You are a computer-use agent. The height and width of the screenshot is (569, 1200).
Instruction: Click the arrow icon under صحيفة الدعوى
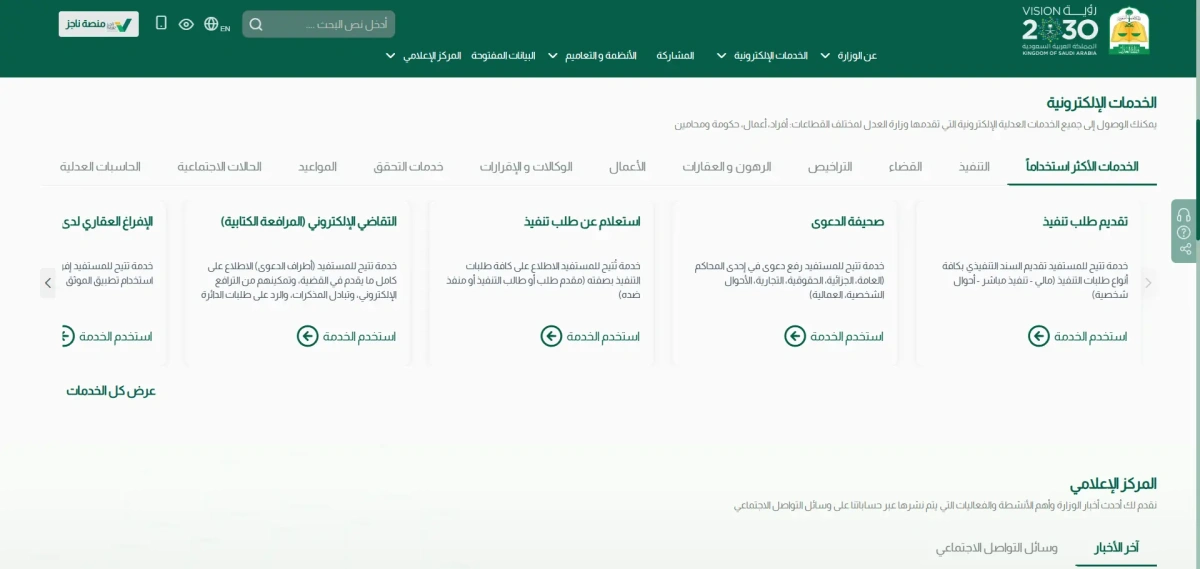click(x=795, y=336)
